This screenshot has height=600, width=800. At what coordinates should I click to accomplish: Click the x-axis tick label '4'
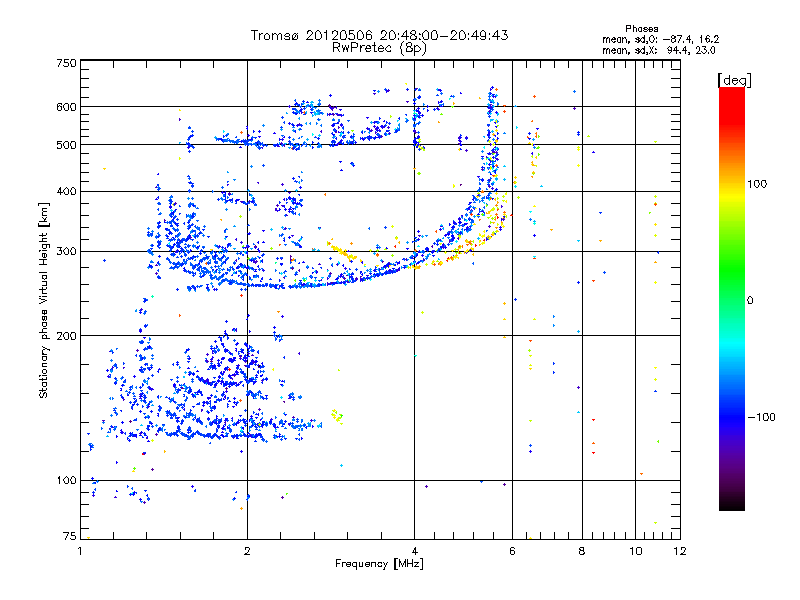point(414,551)
